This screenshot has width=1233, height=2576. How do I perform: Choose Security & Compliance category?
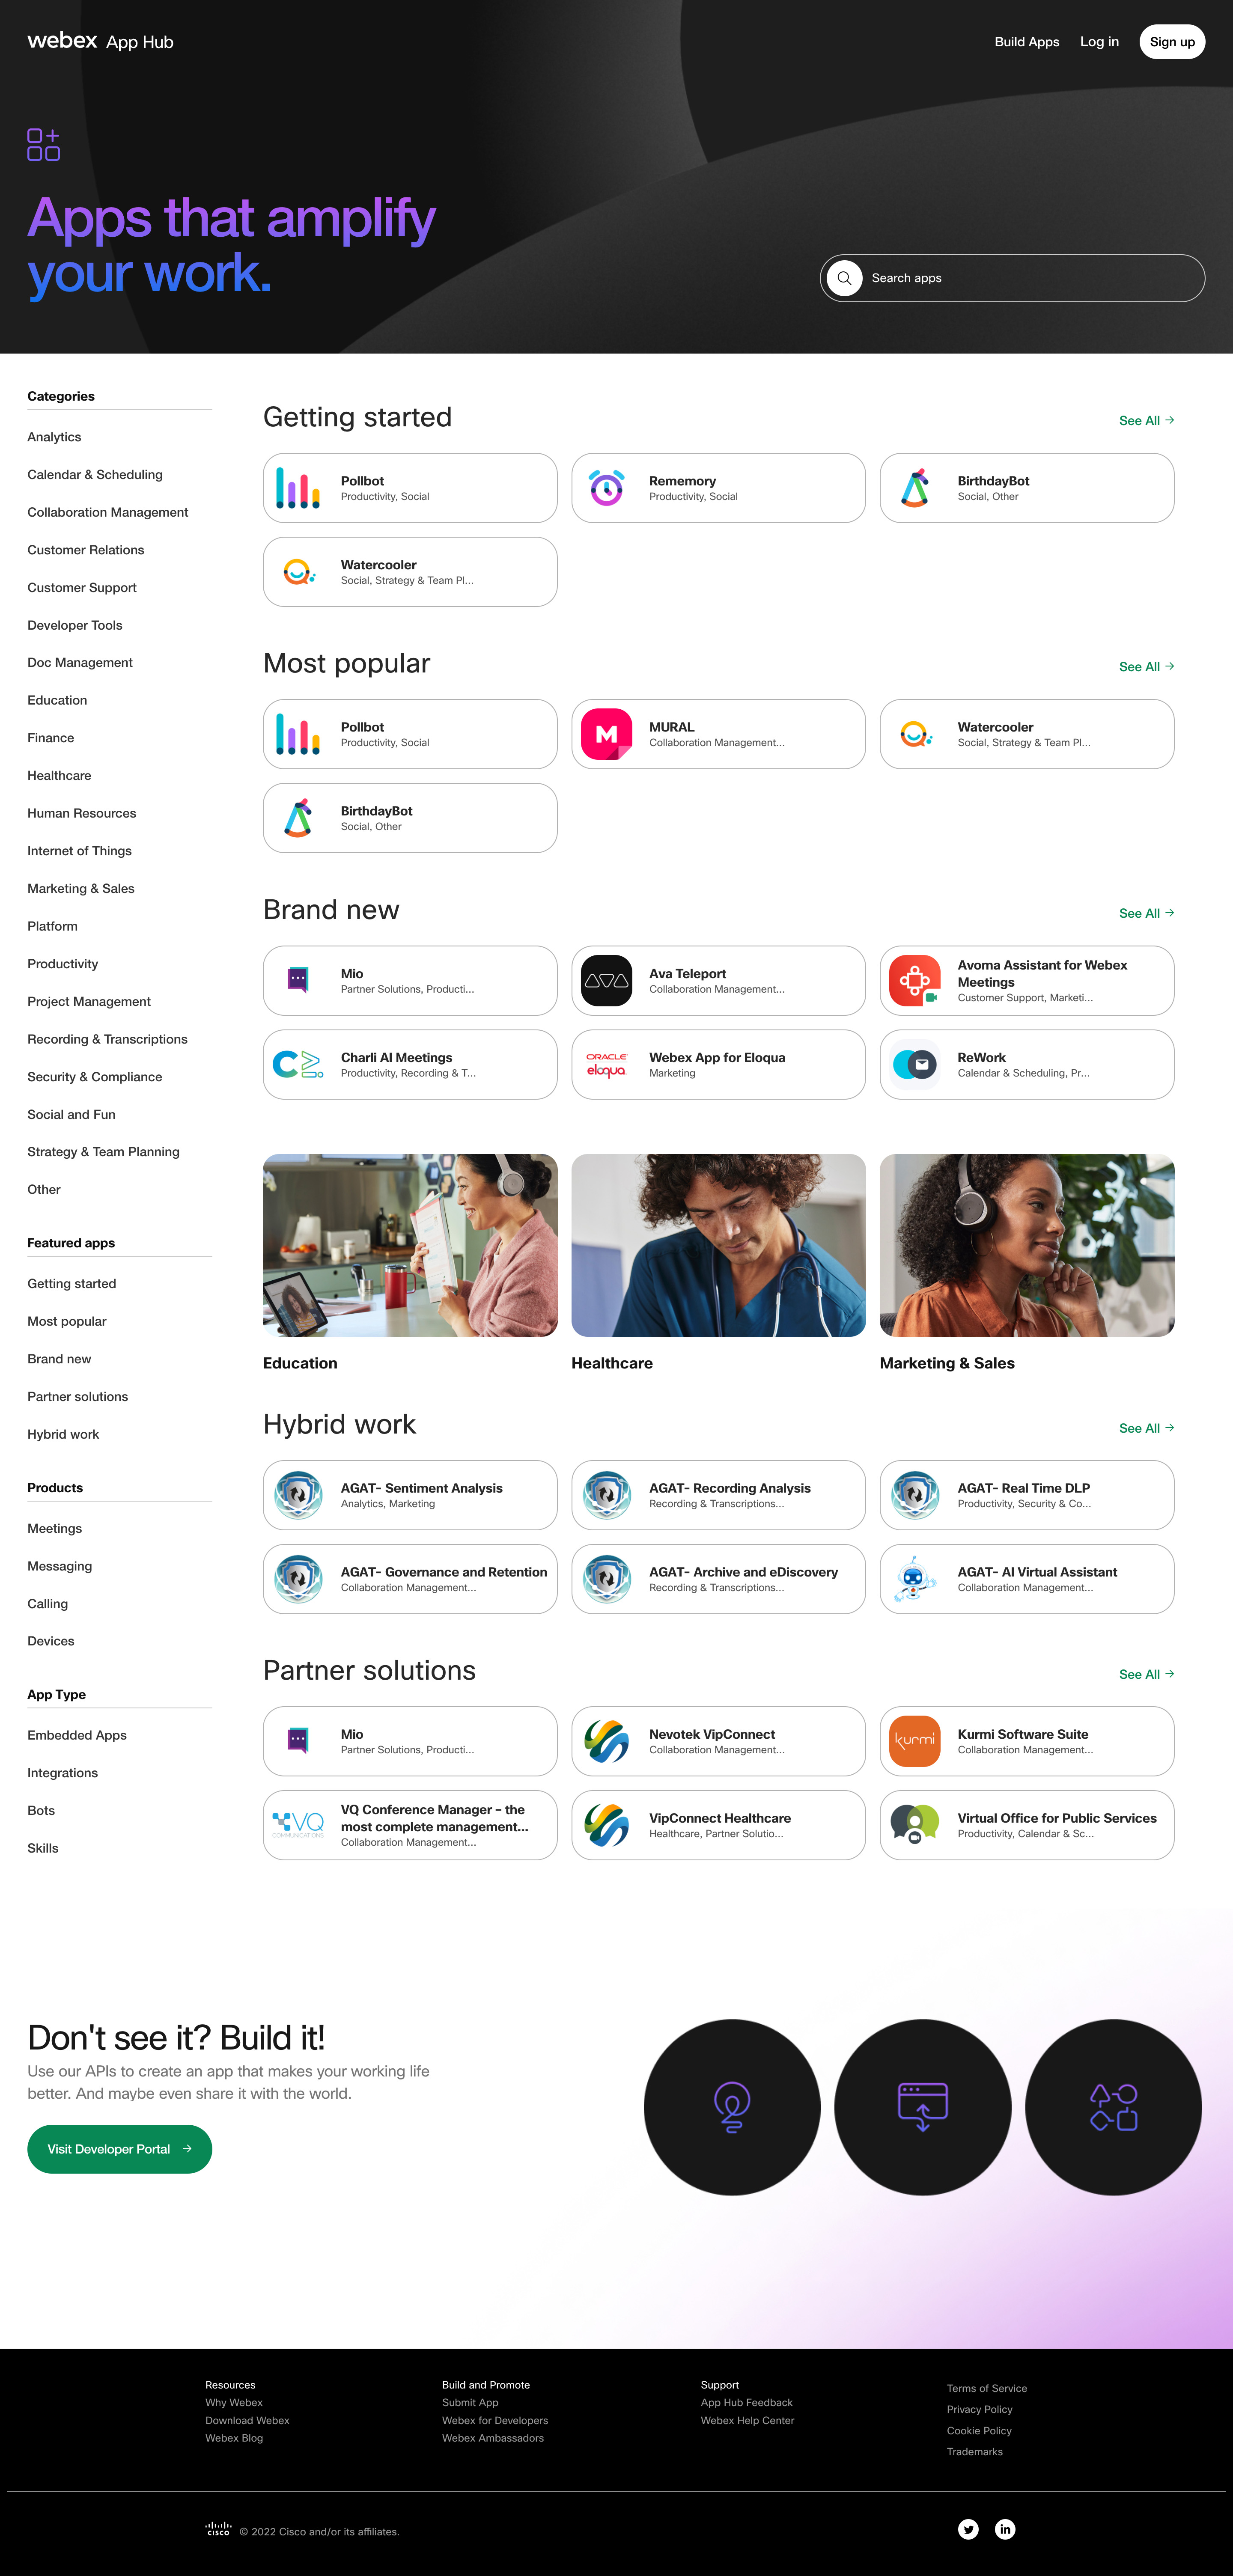pos(94,1077)
